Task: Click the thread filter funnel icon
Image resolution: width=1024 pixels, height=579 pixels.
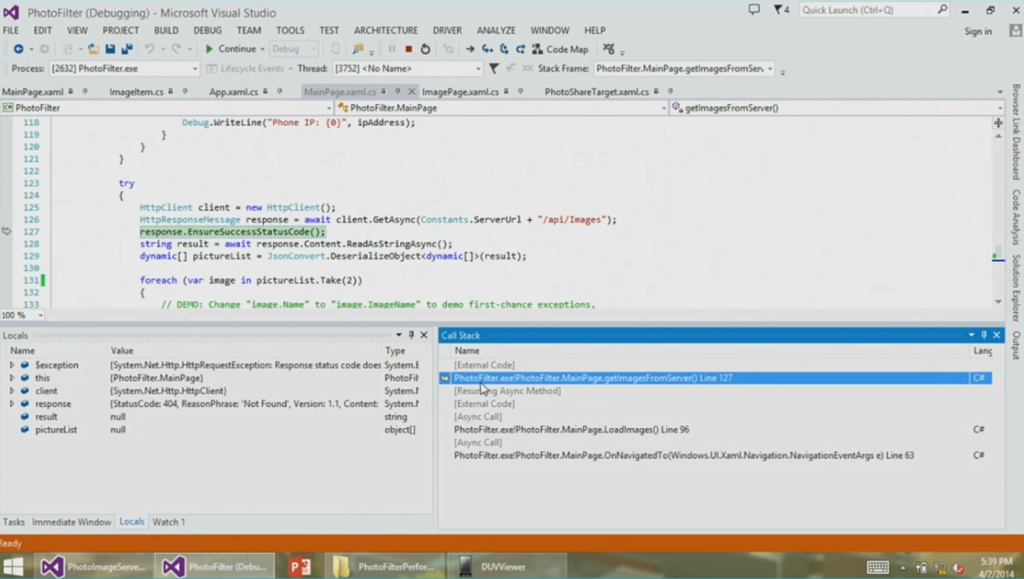Action: pyautogui.click(x=494, y=68)
